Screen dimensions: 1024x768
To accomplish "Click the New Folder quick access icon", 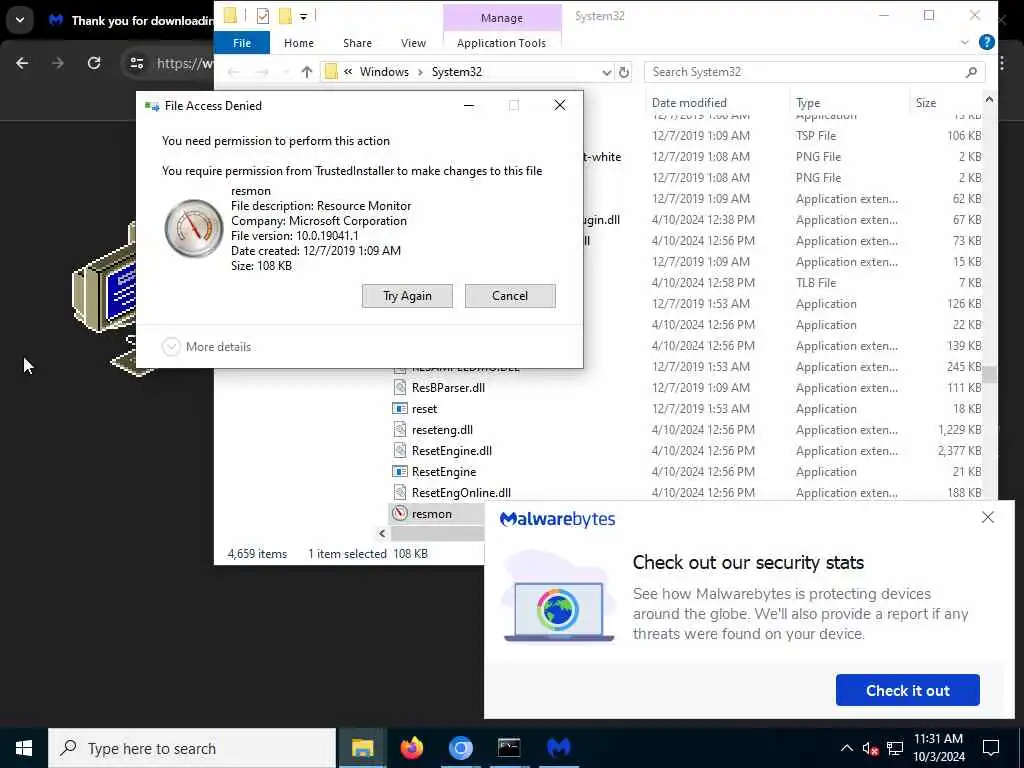I will point(285,16).
